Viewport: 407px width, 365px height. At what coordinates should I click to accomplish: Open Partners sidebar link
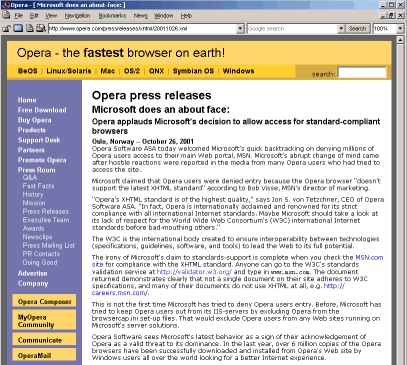(31, 150)
